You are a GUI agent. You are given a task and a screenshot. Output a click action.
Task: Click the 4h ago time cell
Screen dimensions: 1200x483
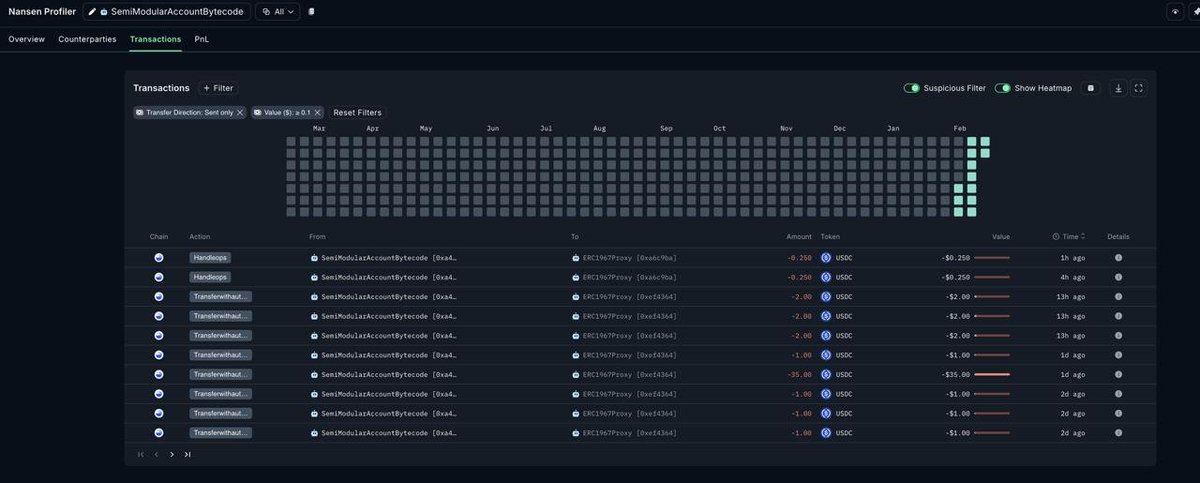[1072, 277]
